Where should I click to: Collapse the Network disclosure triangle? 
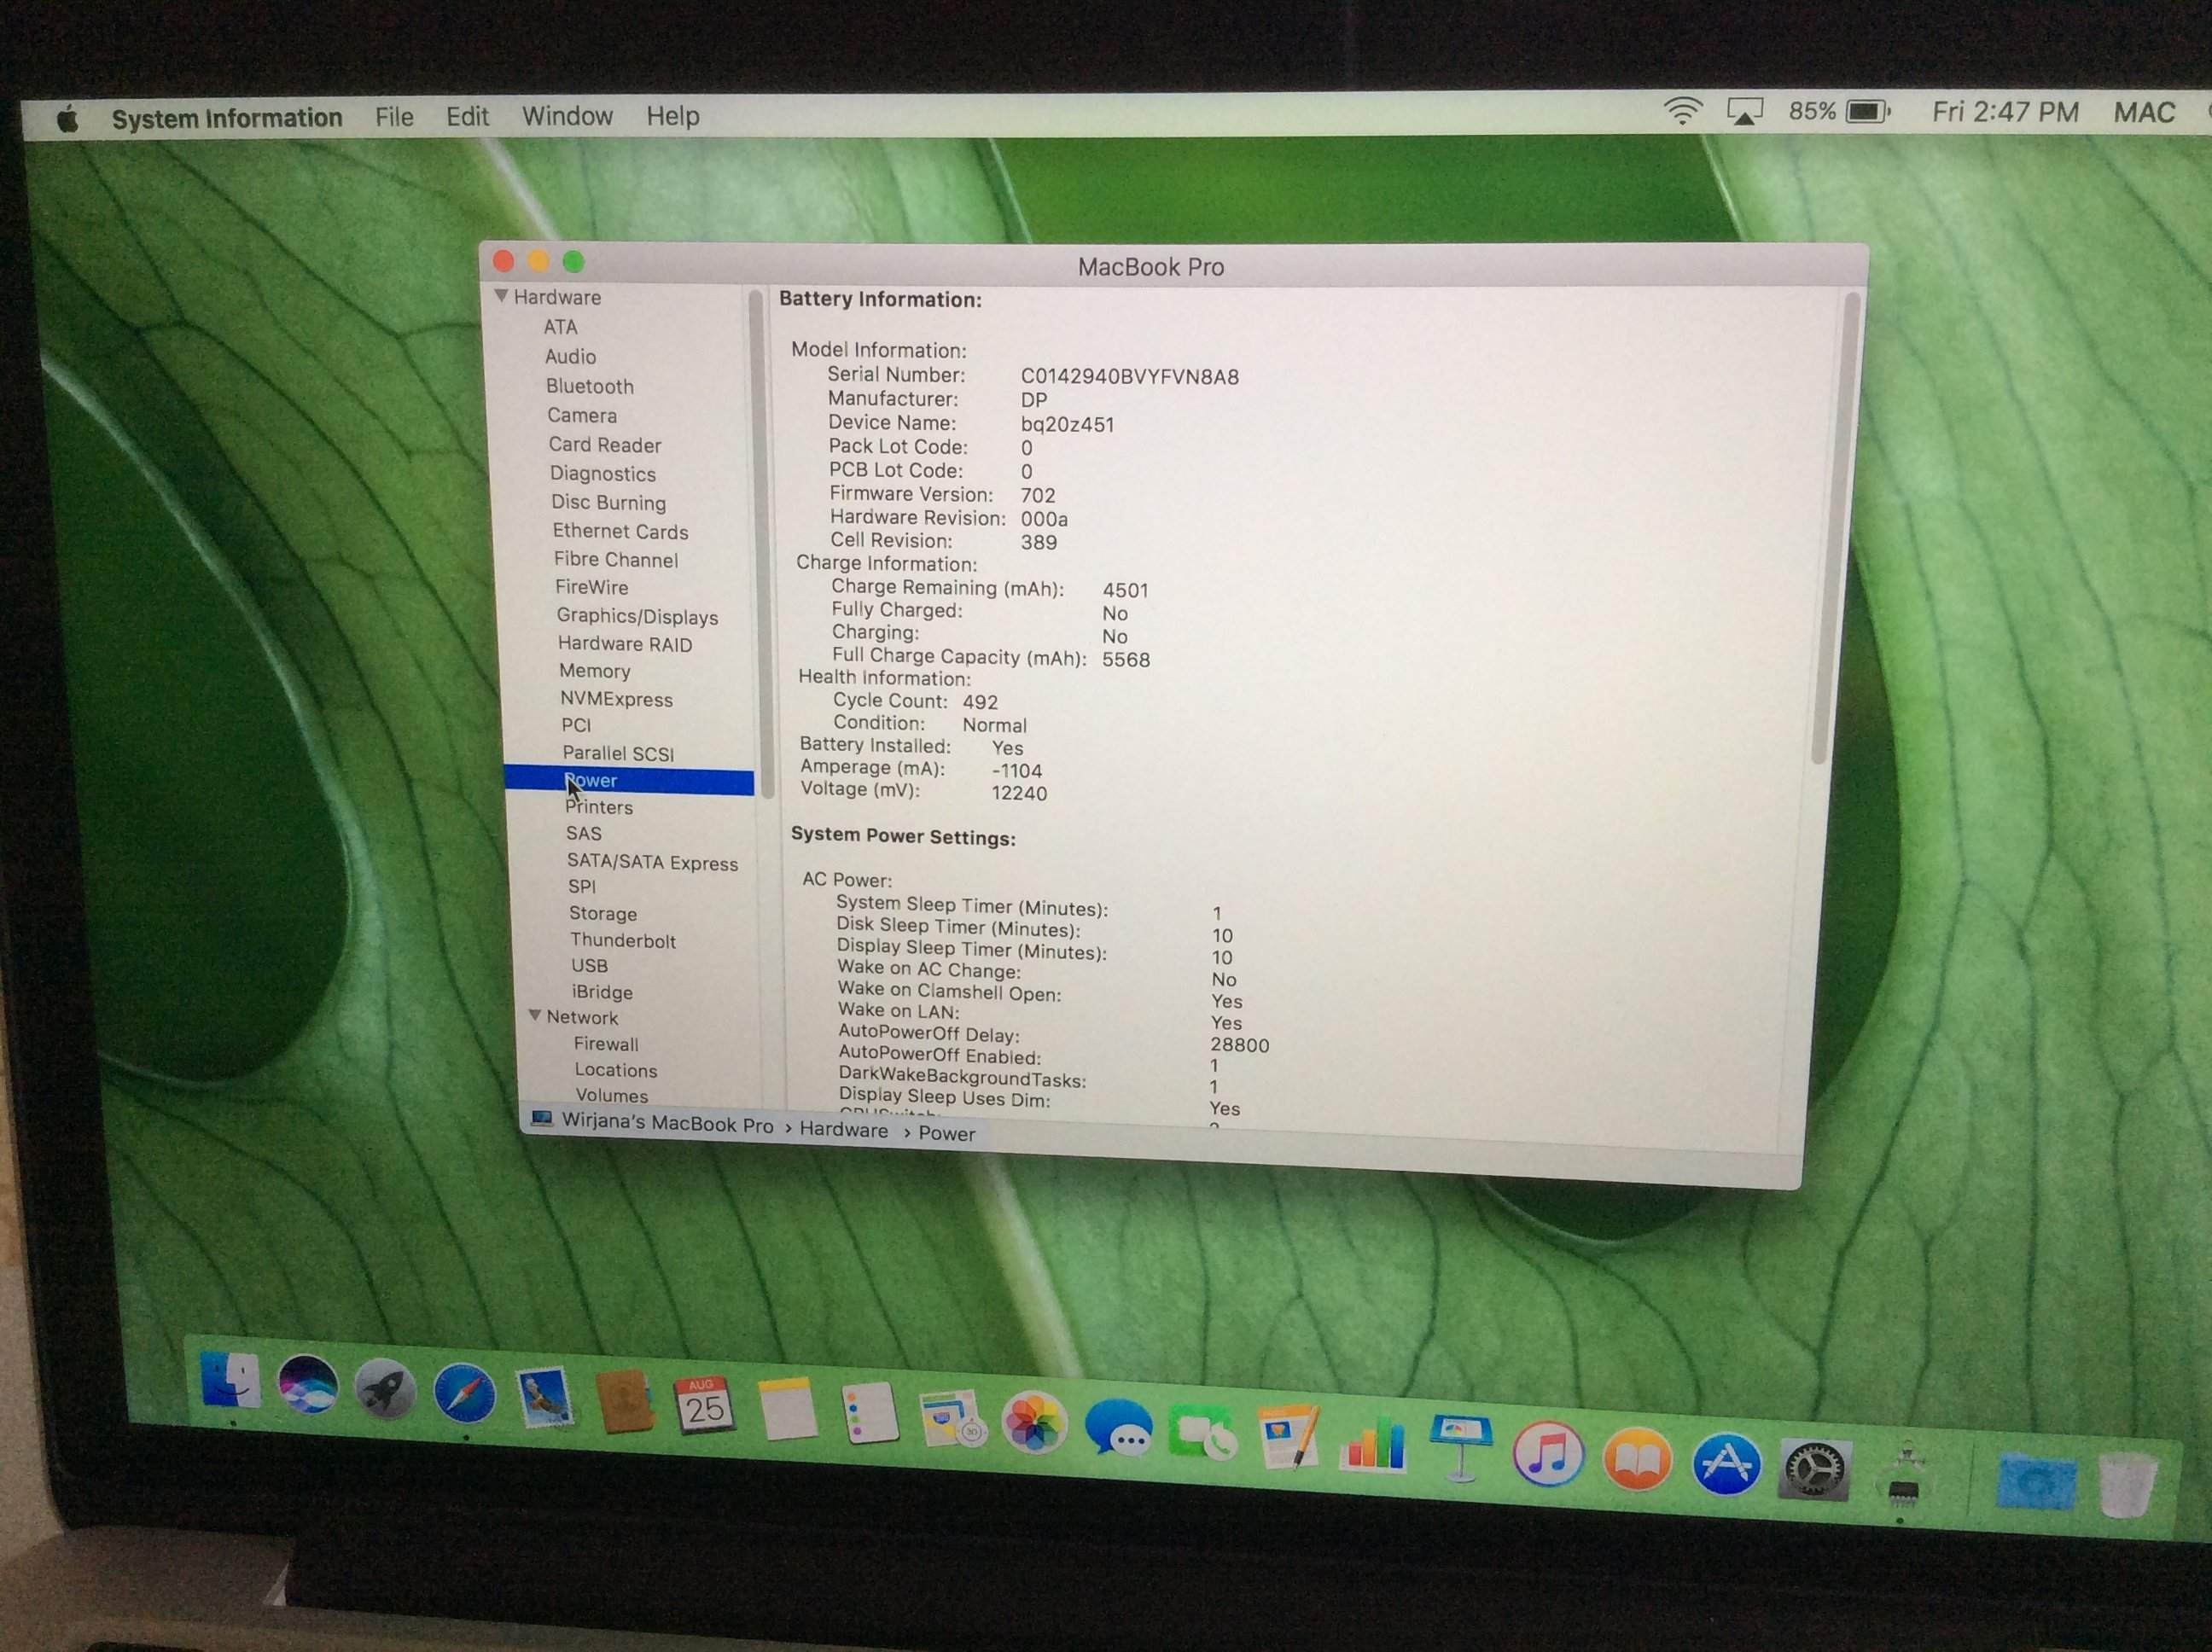pos(535,1016)
